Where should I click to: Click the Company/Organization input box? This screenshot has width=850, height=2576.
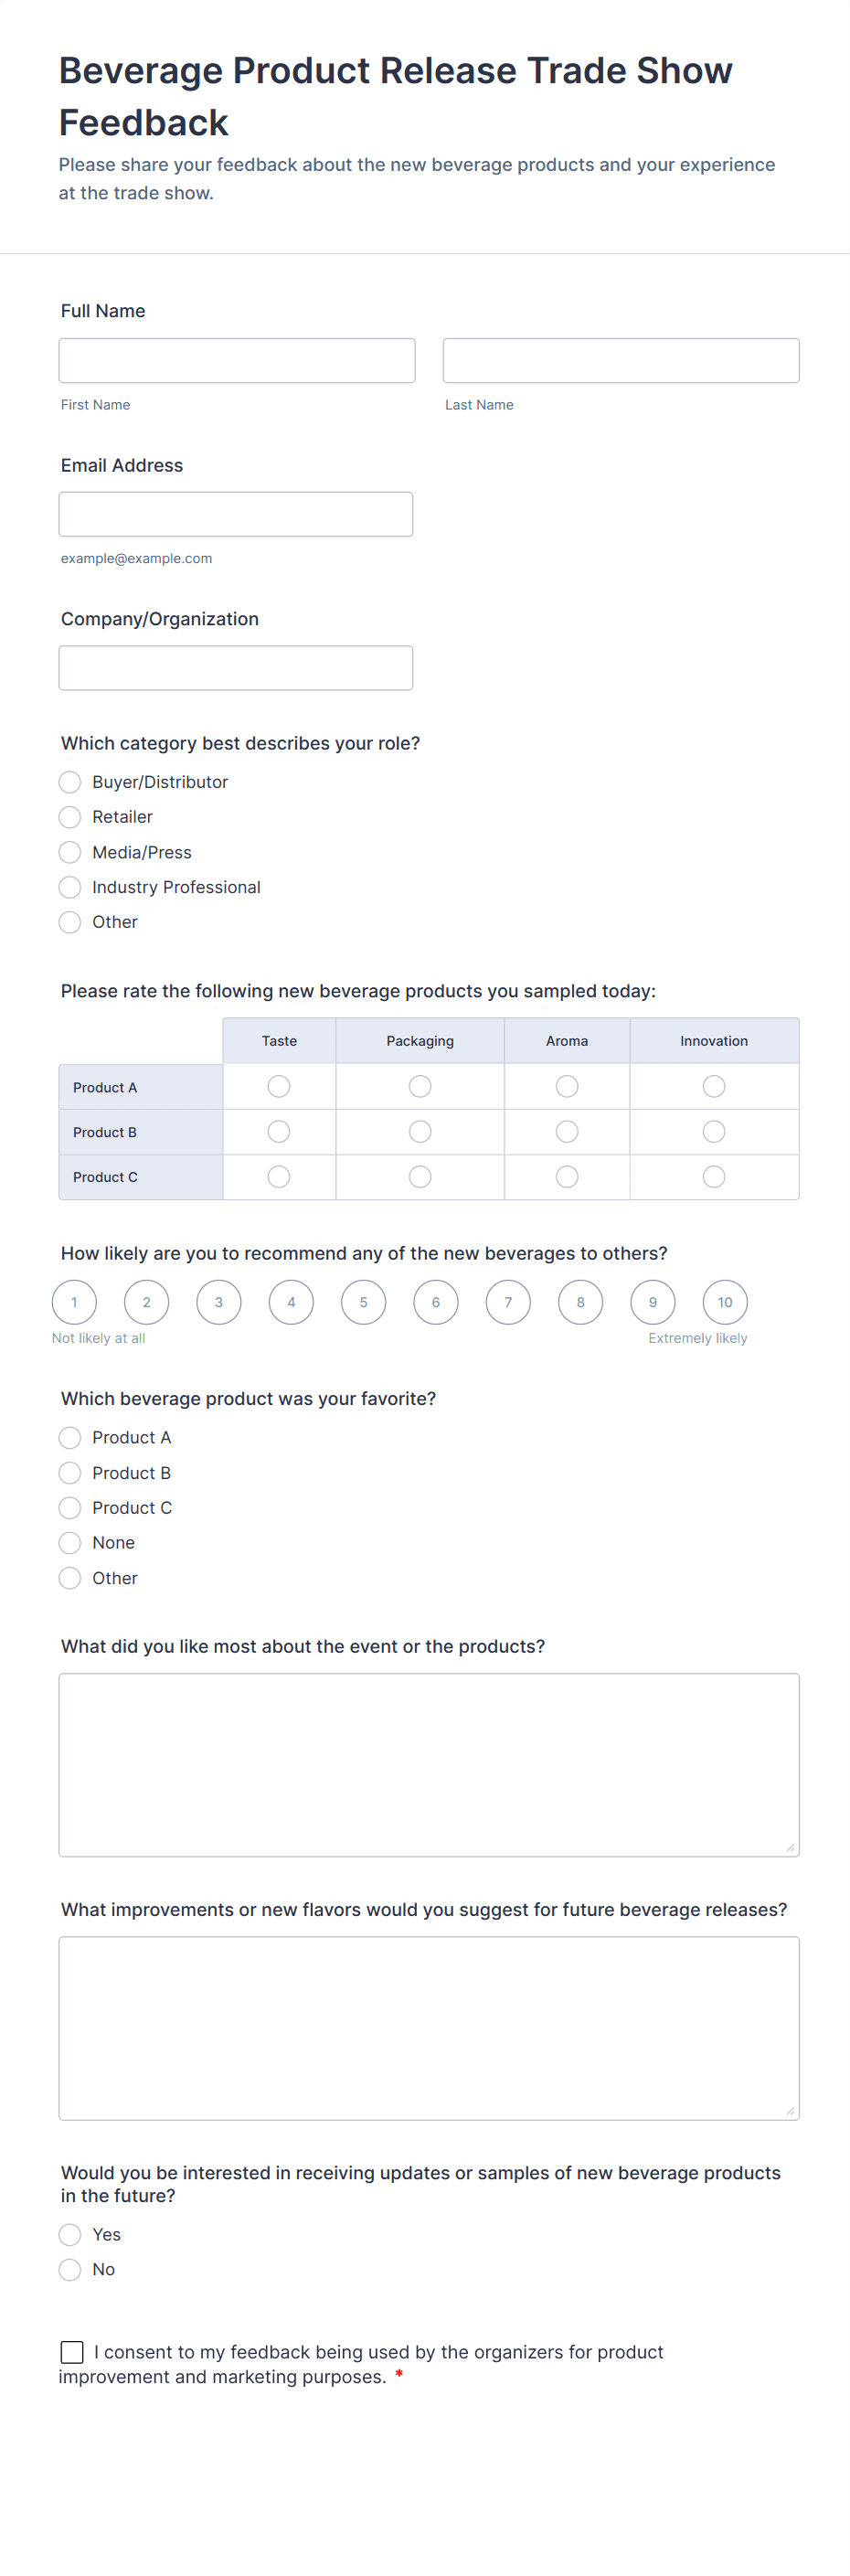[x=235, y=668]
